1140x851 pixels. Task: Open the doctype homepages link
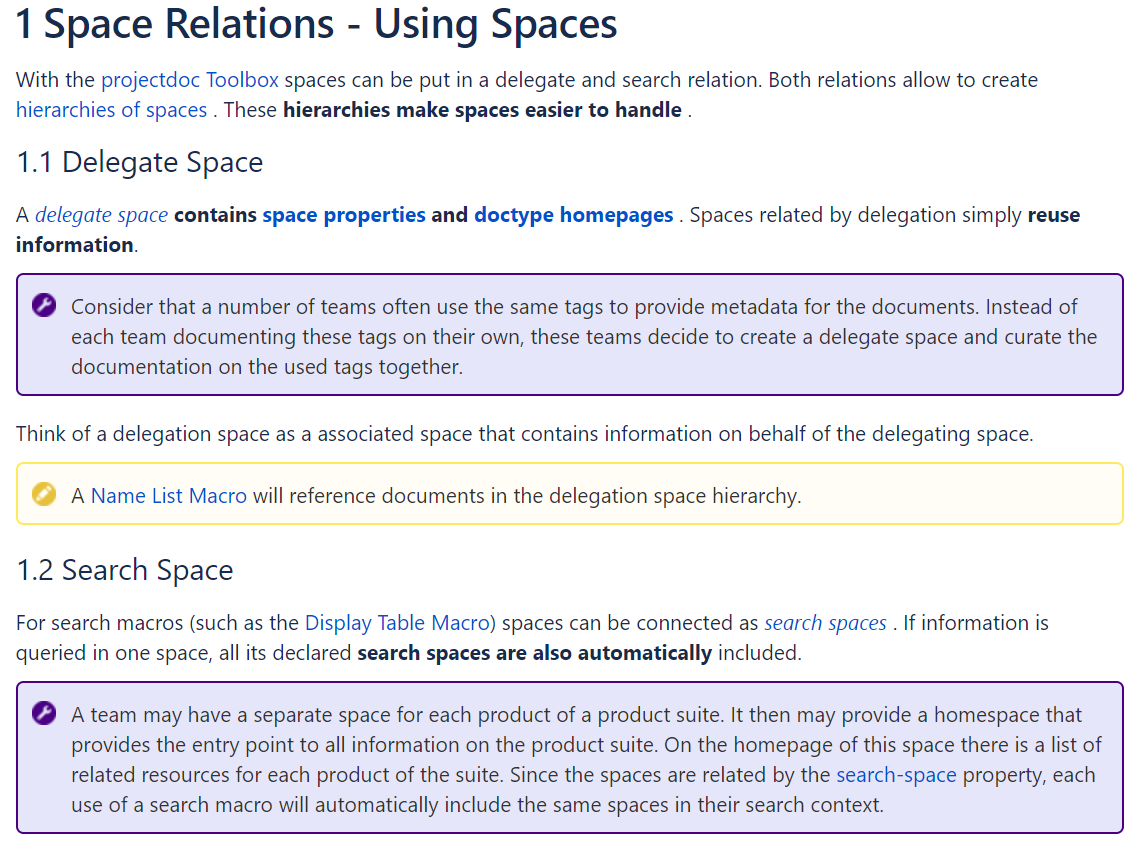[573, 215]
